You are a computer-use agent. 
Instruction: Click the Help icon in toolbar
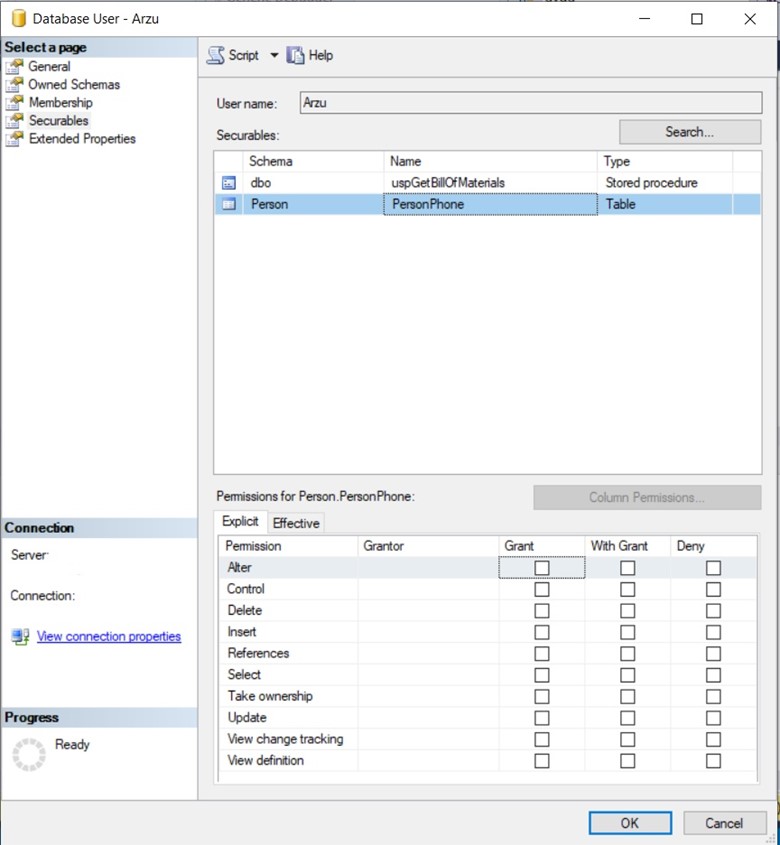click(296, 56)
